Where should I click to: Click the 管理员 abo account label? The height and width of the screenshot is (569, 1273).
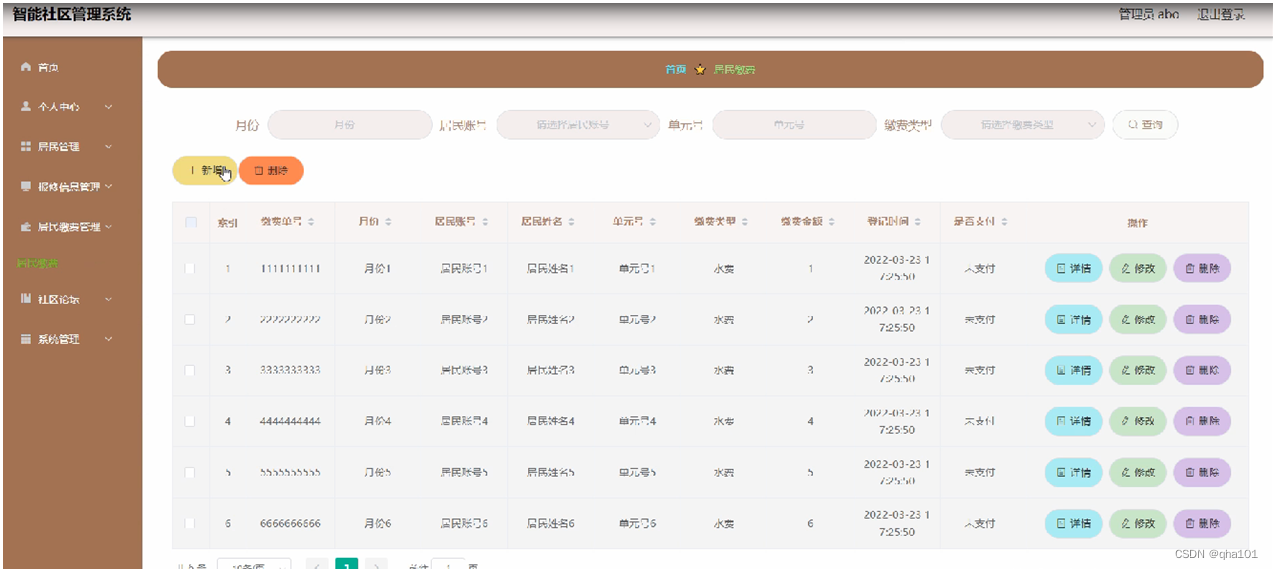(1148, 15)
